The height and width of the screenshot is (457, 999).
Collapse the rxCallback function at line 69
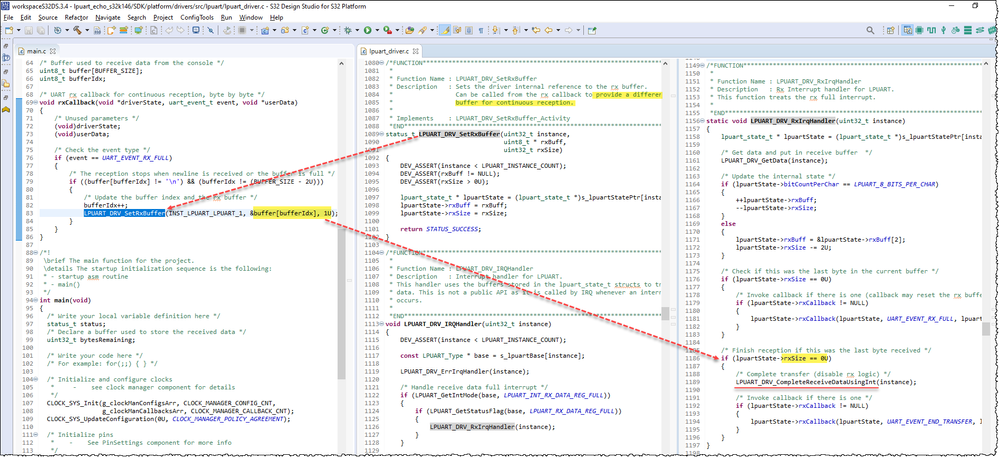pyautogui.click(x=36, y=102)
